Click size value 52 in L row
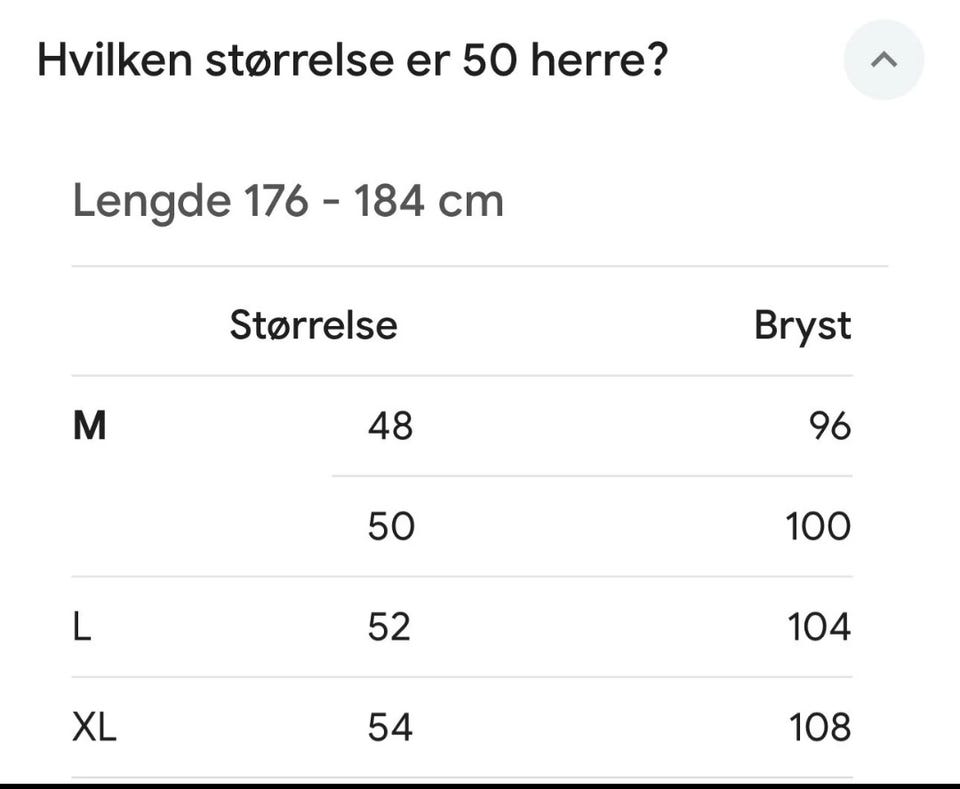Image resolution: width=960 pixels, height=789 pixels. pos(389,626)
